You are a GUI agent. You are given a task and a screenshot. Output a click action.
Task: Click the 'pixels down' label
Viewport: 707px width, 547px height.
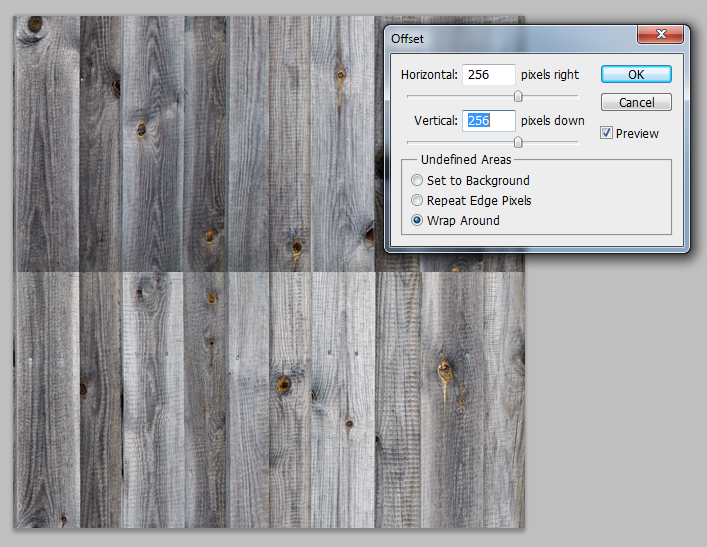pos(552,121)
